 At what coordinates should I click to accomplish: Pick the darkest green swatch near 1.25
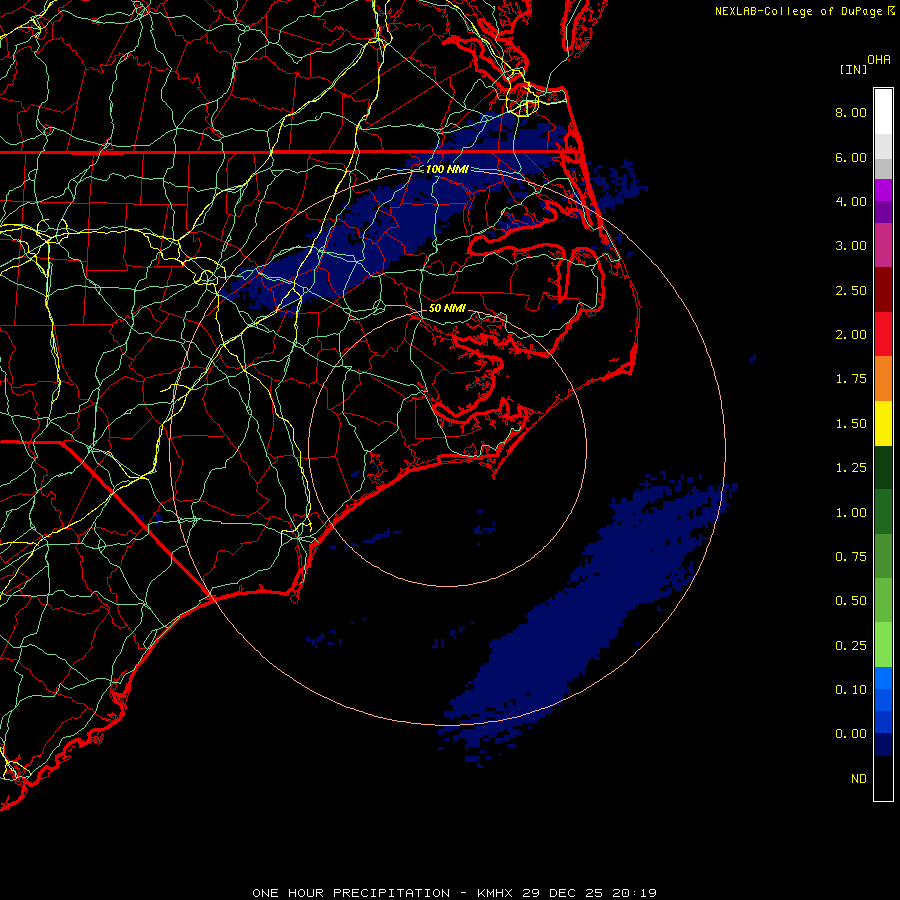coord(883,467)
